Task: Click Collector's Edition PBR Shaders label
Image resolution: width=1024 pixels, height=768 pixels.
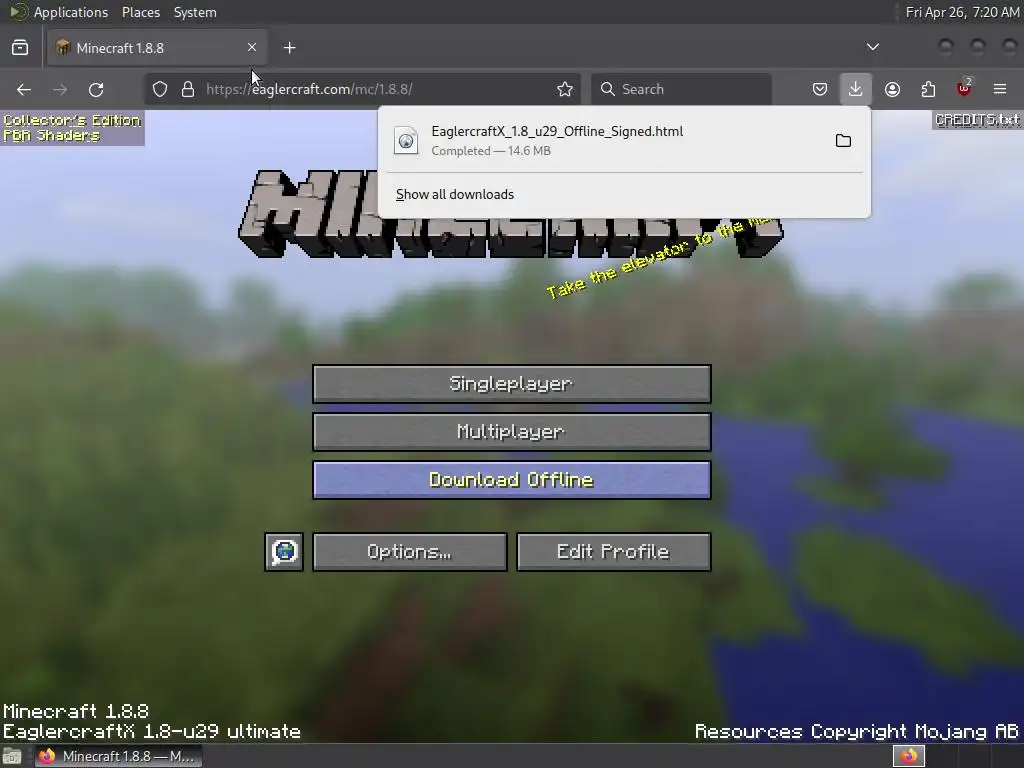Action: coord(72,128)
